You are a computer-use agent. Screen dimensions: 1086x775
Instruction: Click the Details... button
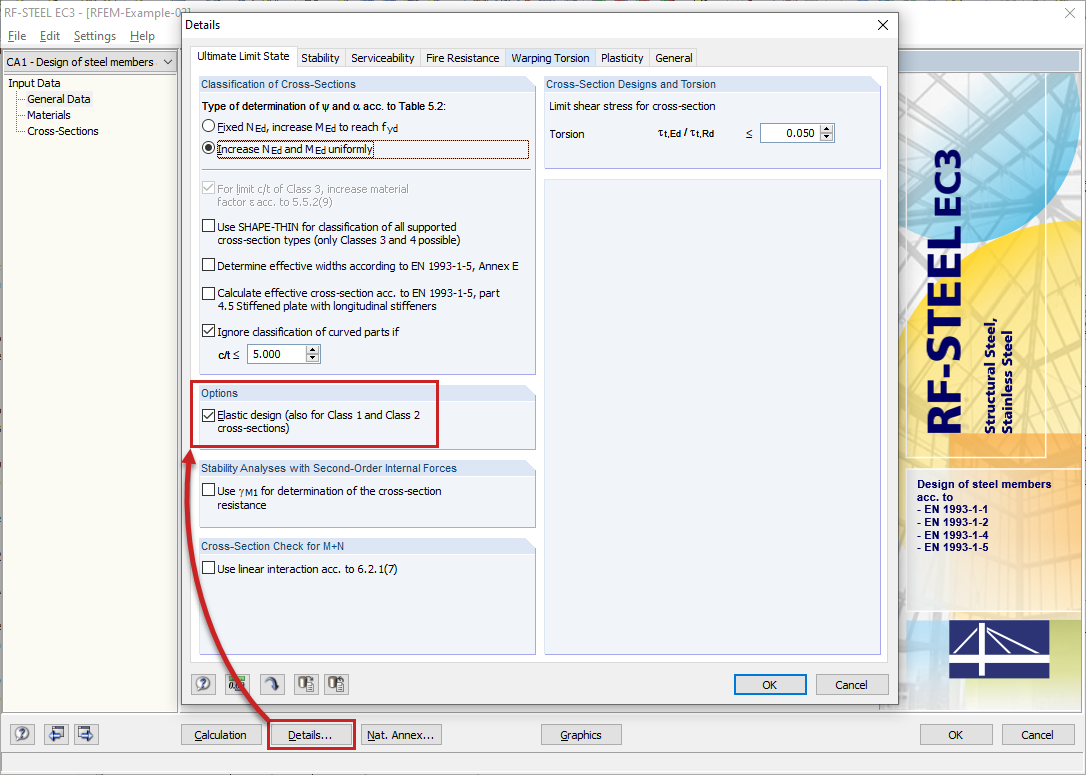pos(311,735)
